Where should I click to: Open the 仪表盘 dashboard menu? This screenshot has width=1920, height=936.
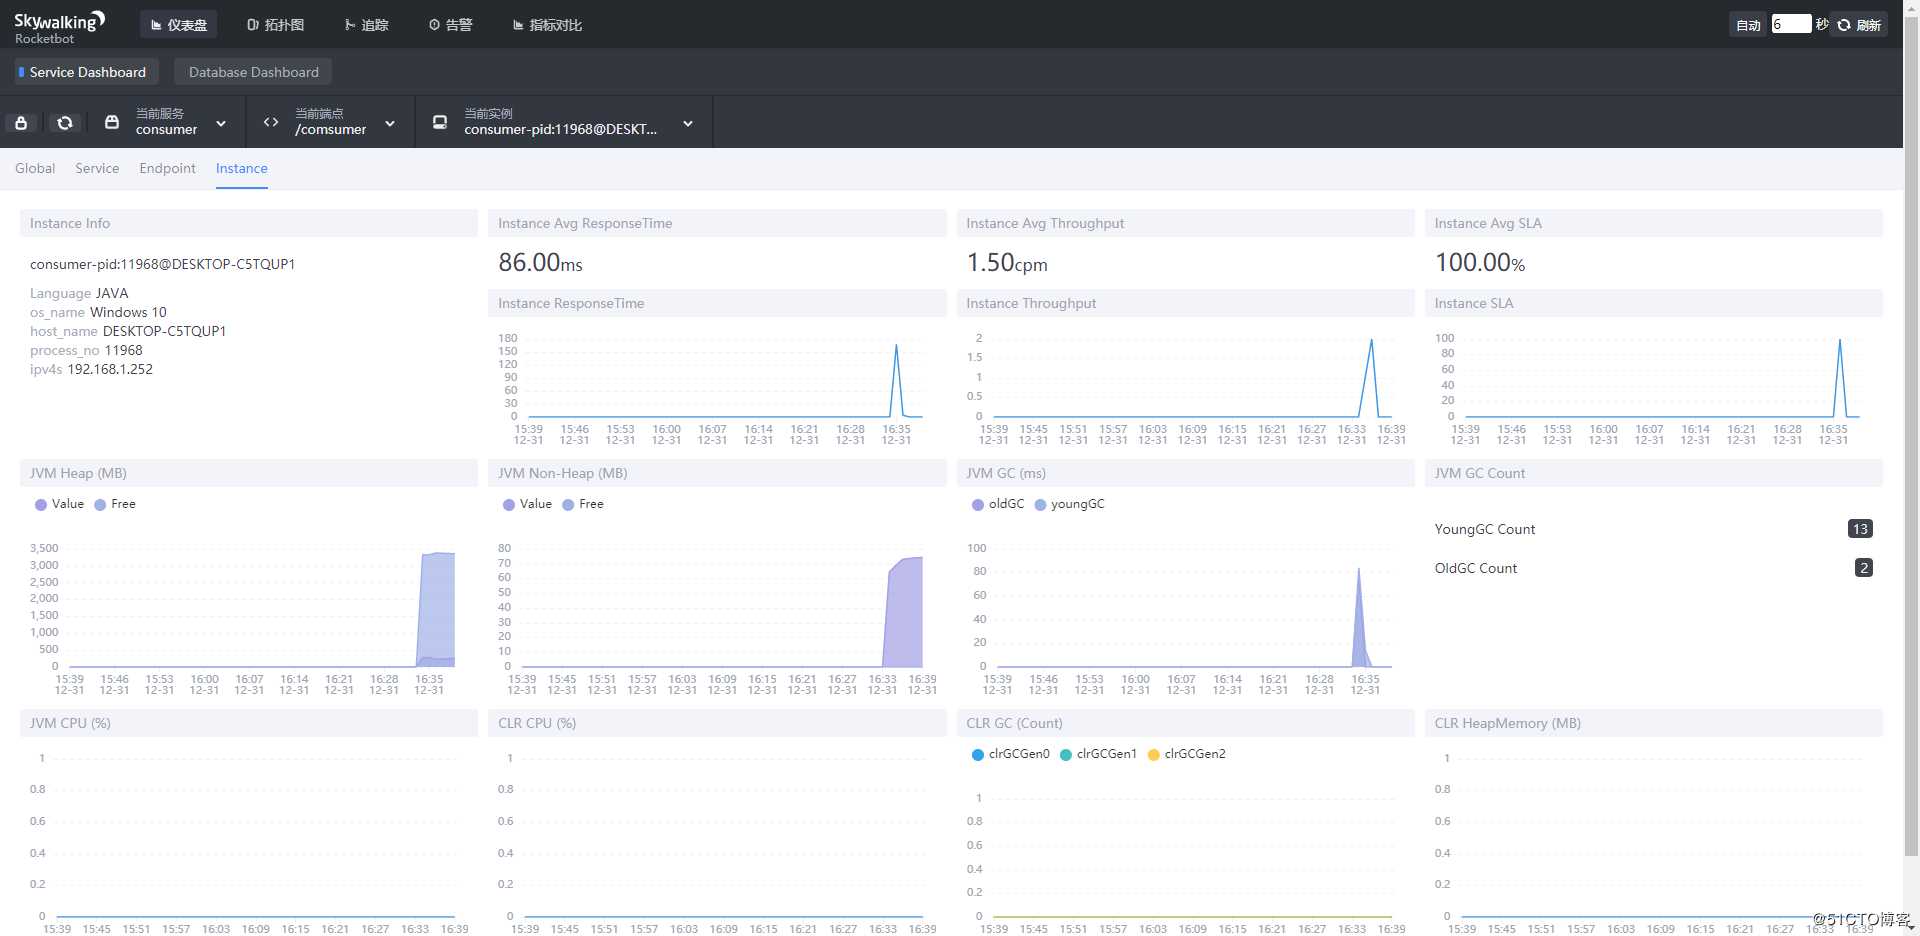tap(179, 24)
